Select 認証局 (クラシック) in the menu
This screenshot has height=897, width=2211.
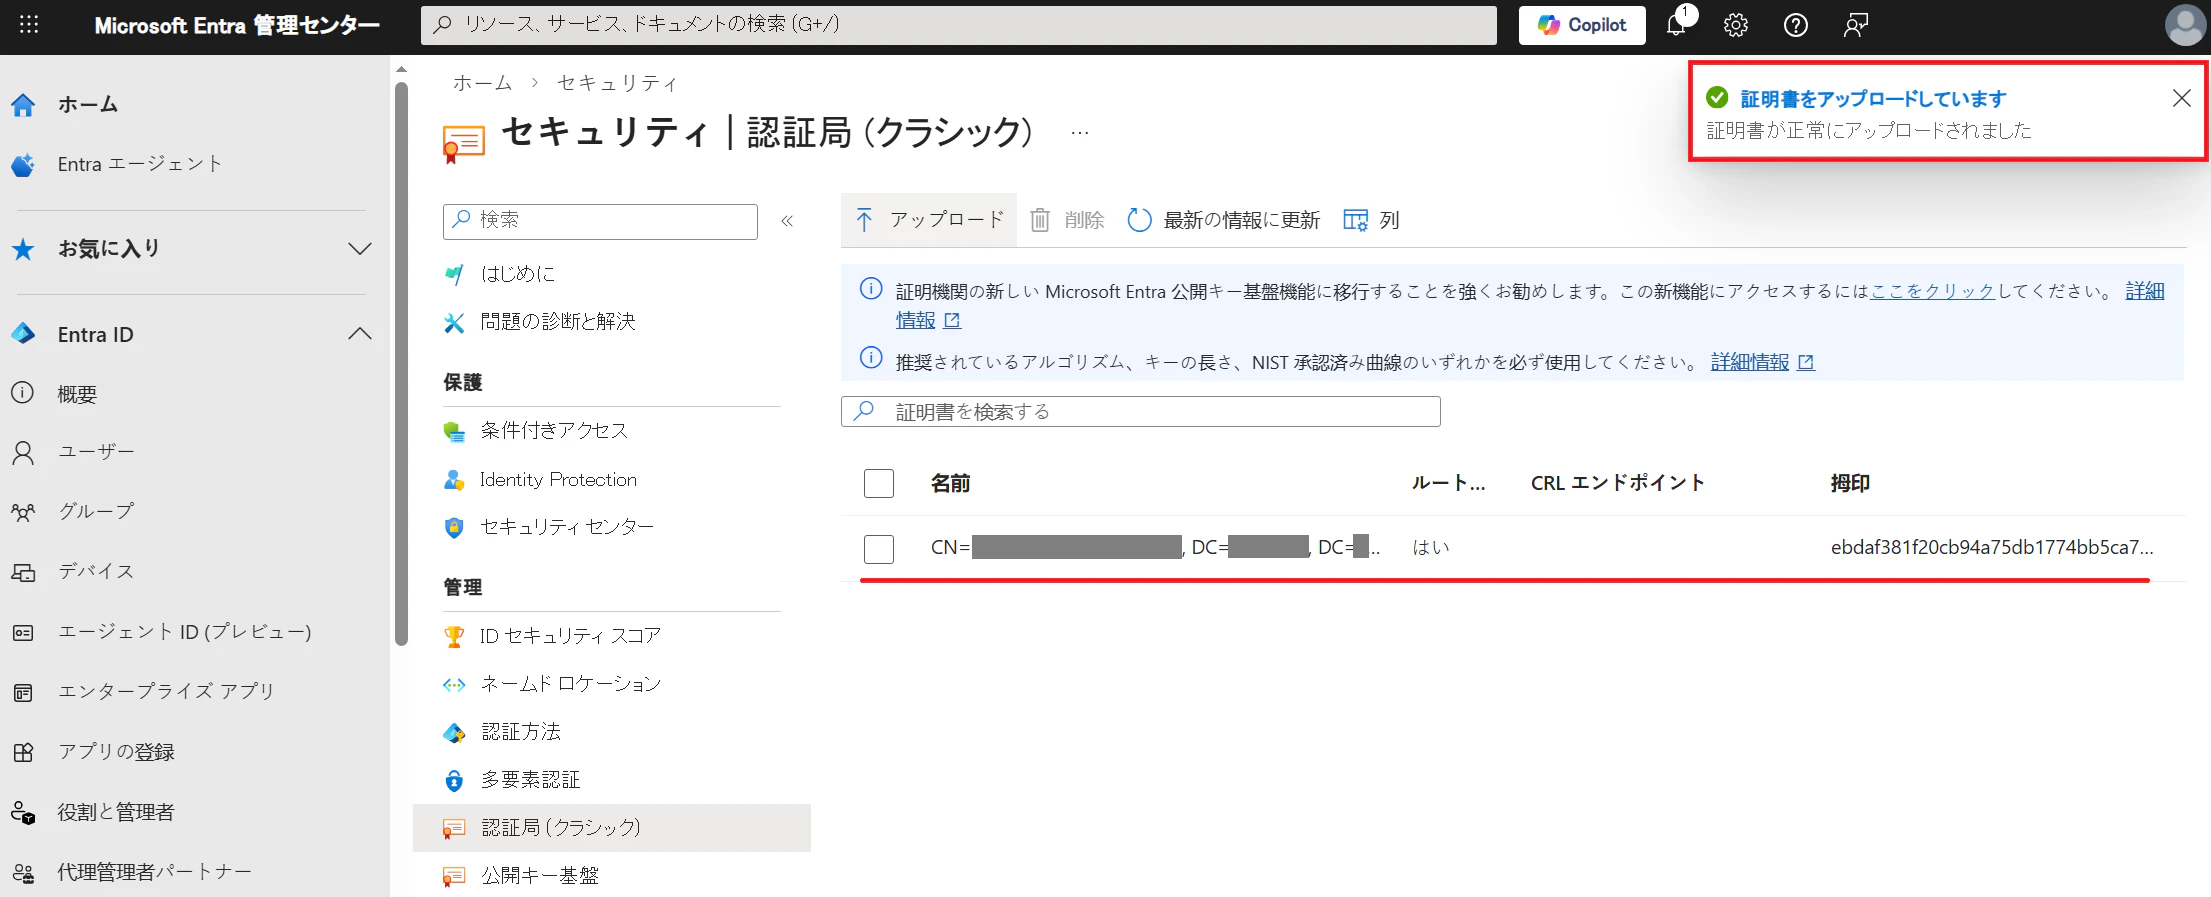(x=612, y=828)
